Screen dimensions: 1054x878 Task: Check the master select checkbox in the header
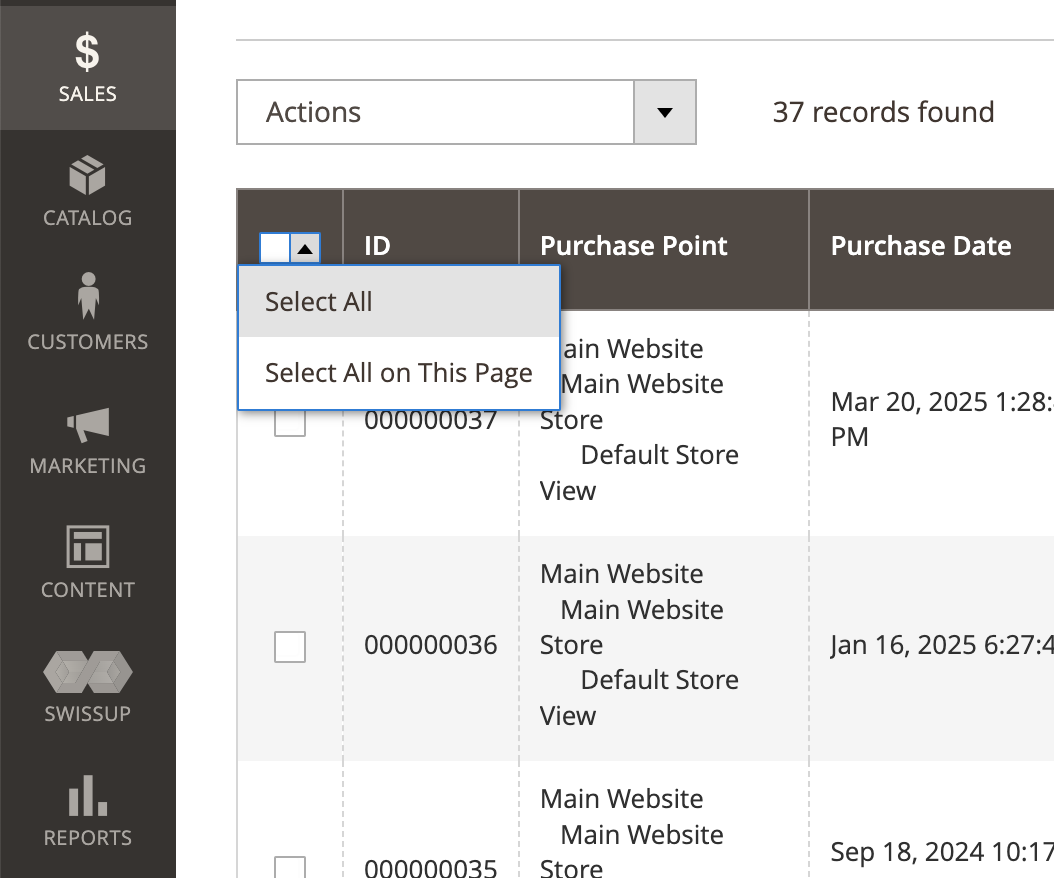tap(276, 247)
